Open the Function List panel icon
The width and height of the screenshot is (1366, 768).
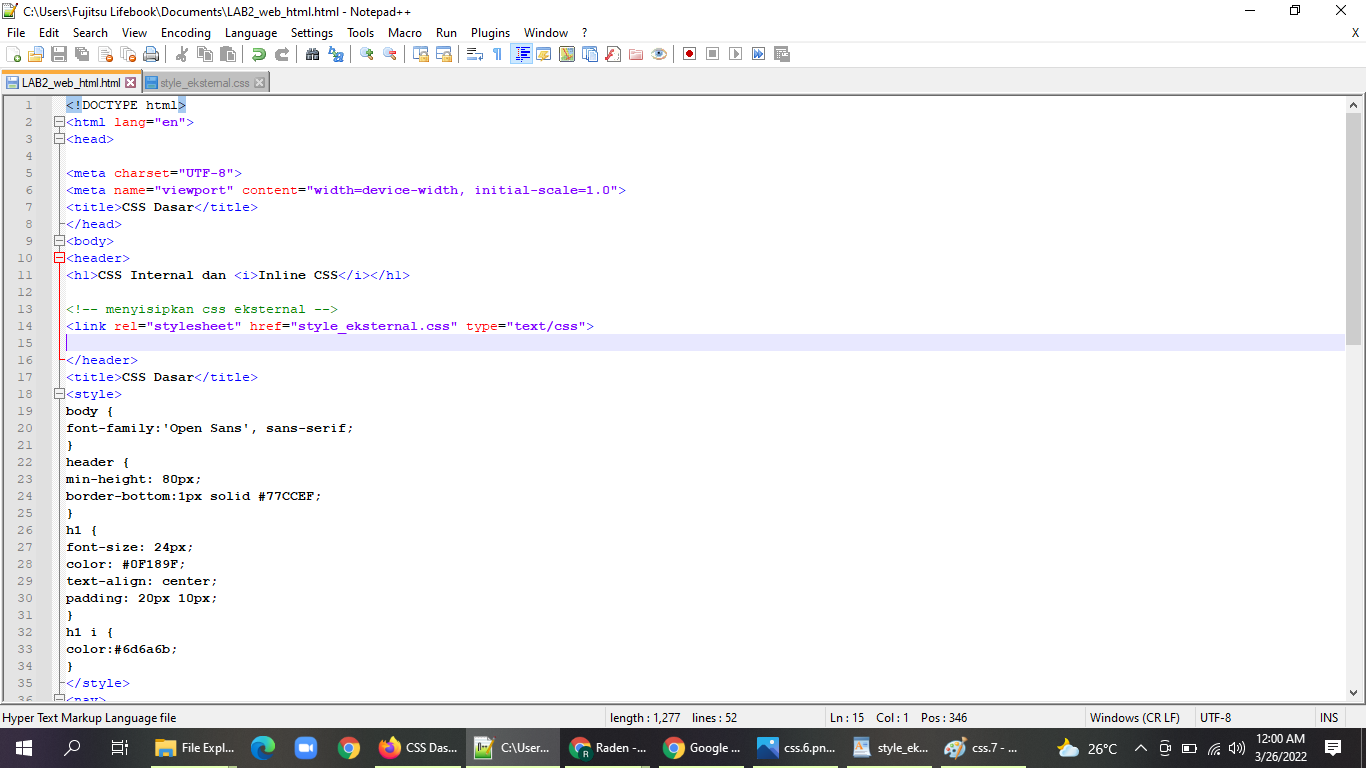[613, 54]
